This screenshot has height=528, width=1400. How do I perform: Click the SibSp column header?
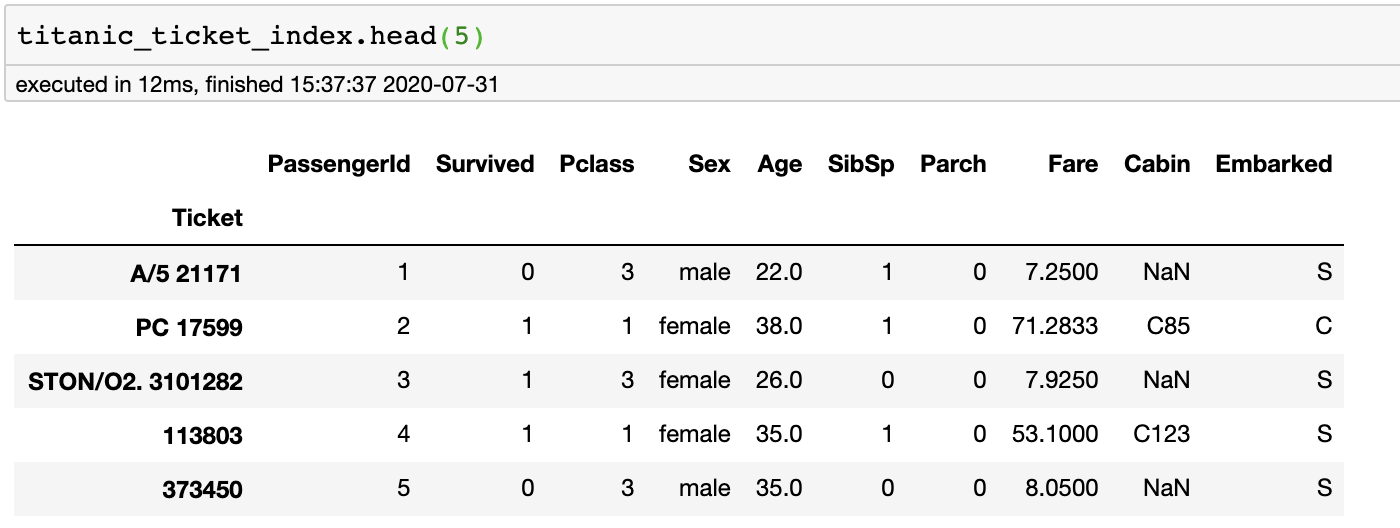[861, 164]
